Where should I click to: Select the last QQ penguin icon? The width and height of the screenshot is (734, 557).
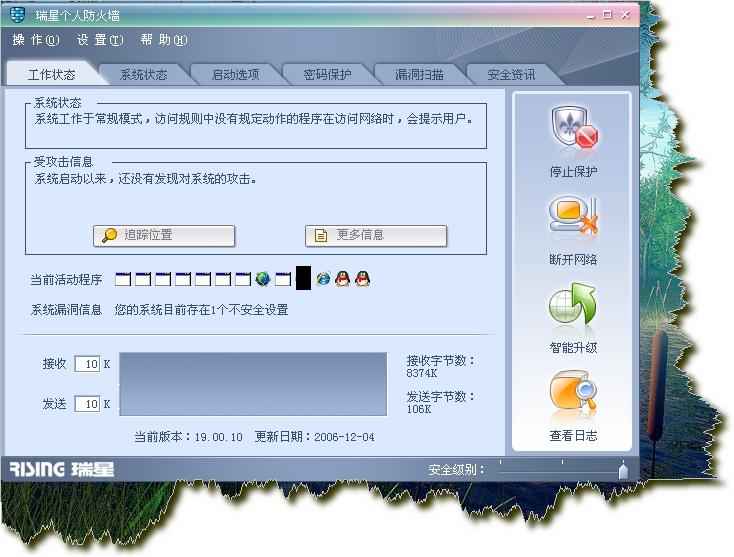coord(363,279)
